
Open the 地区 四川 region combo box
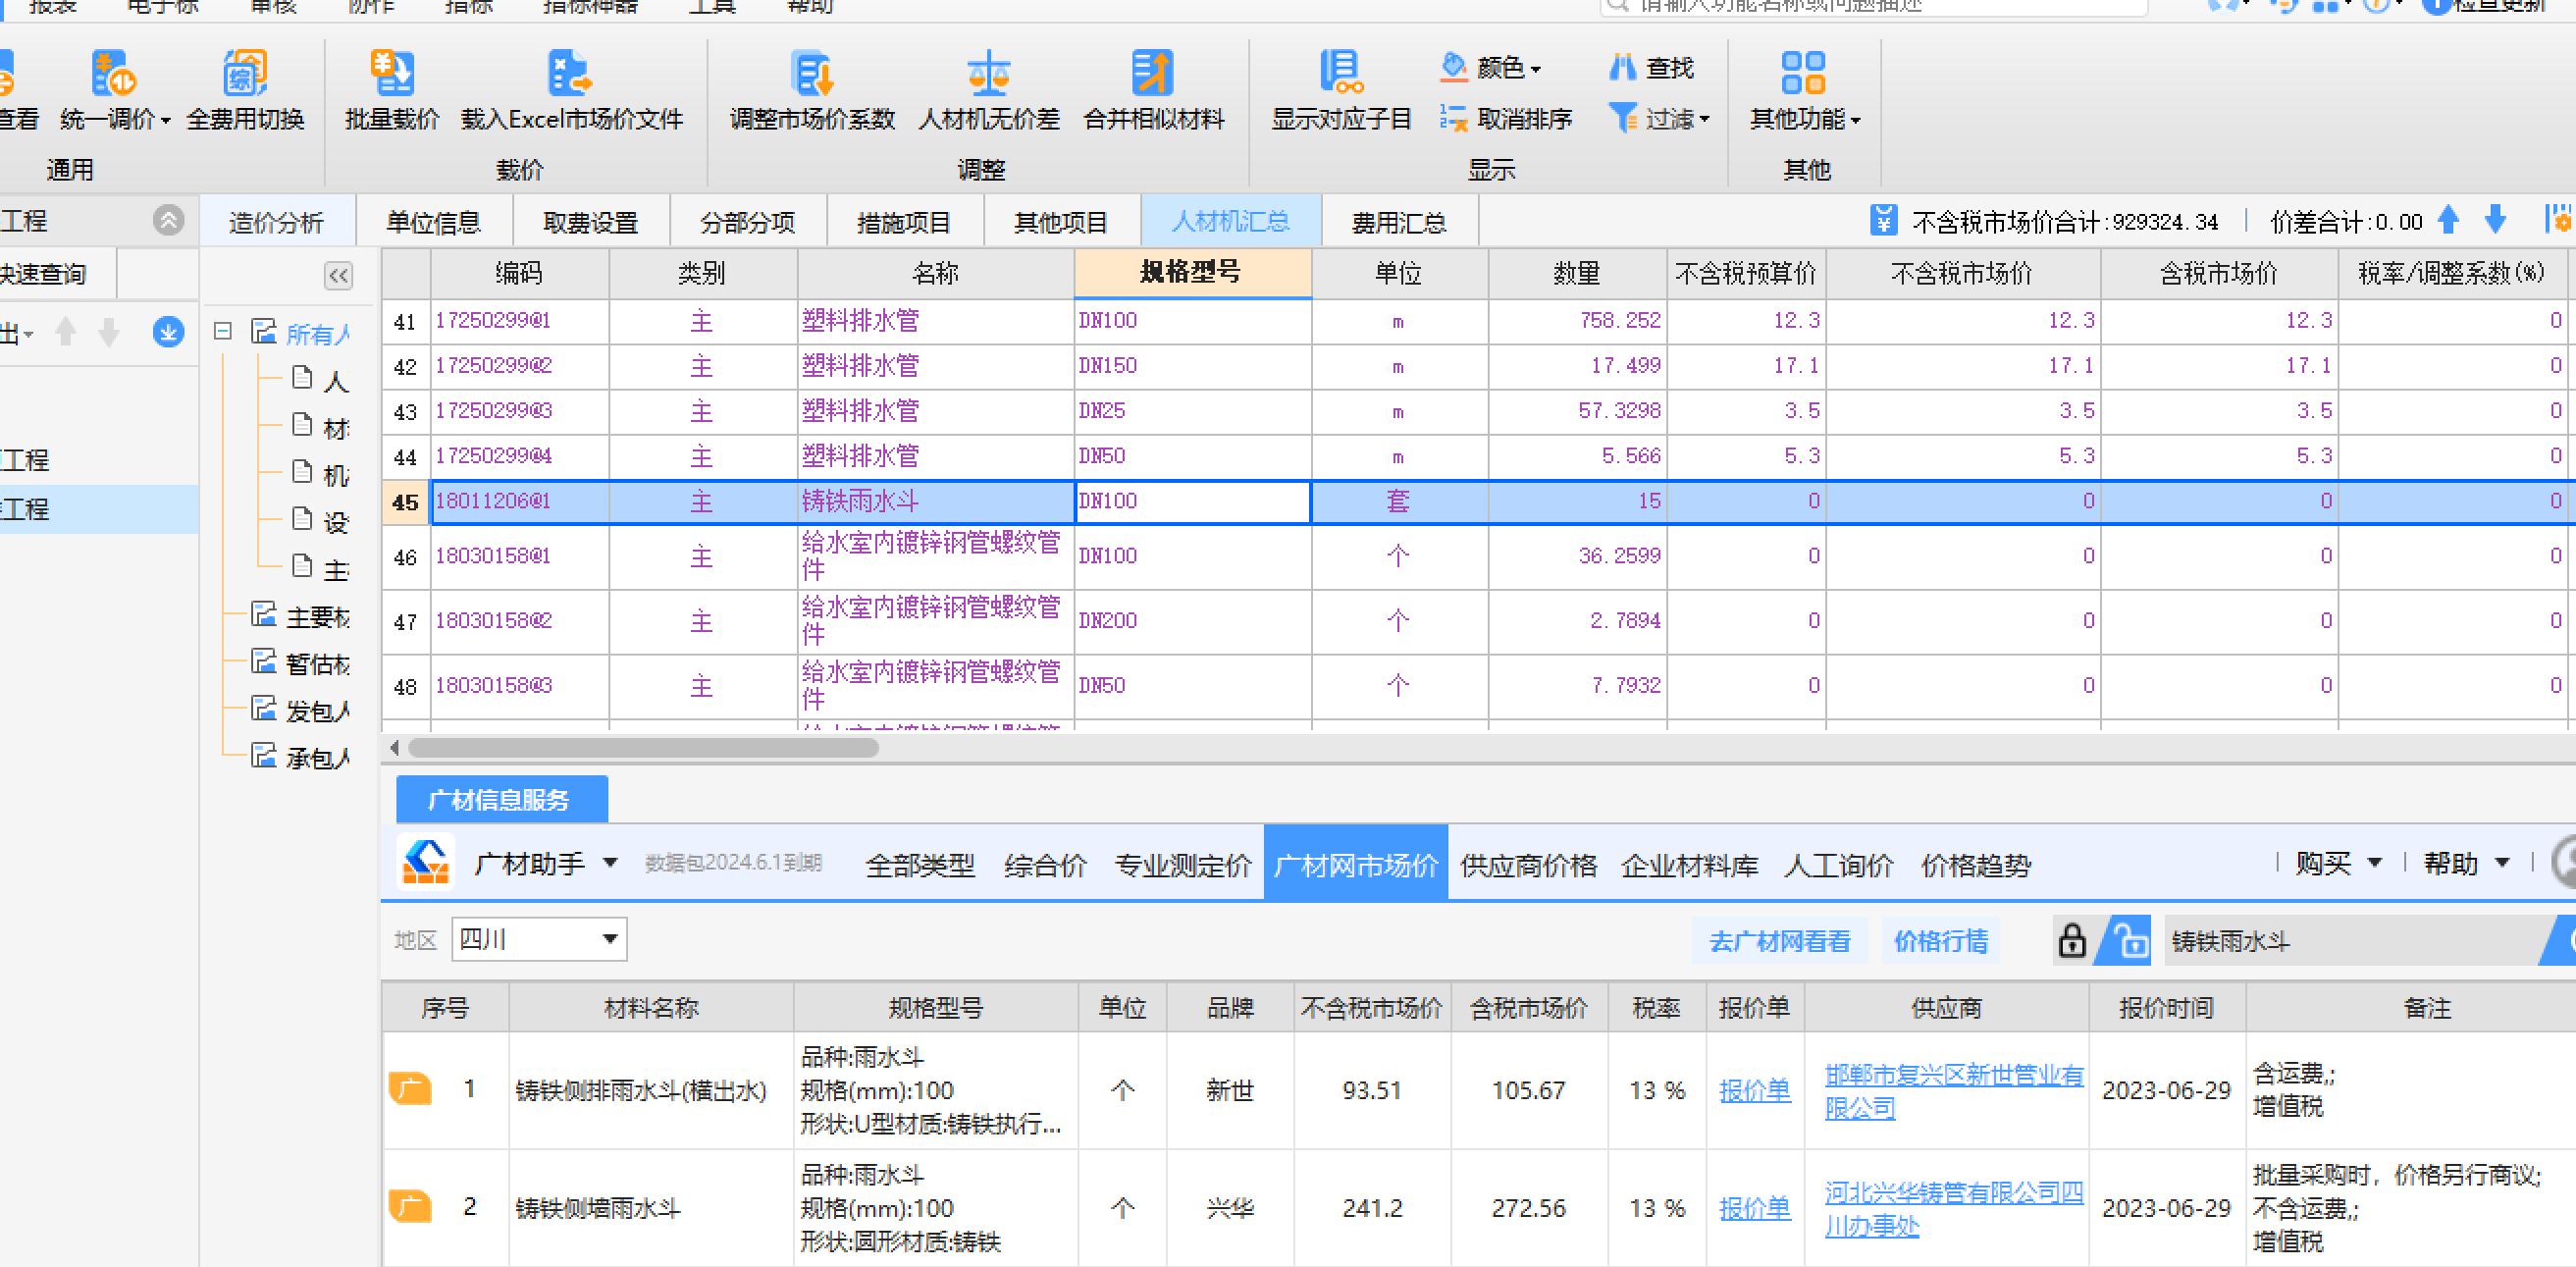coord(539,939)
